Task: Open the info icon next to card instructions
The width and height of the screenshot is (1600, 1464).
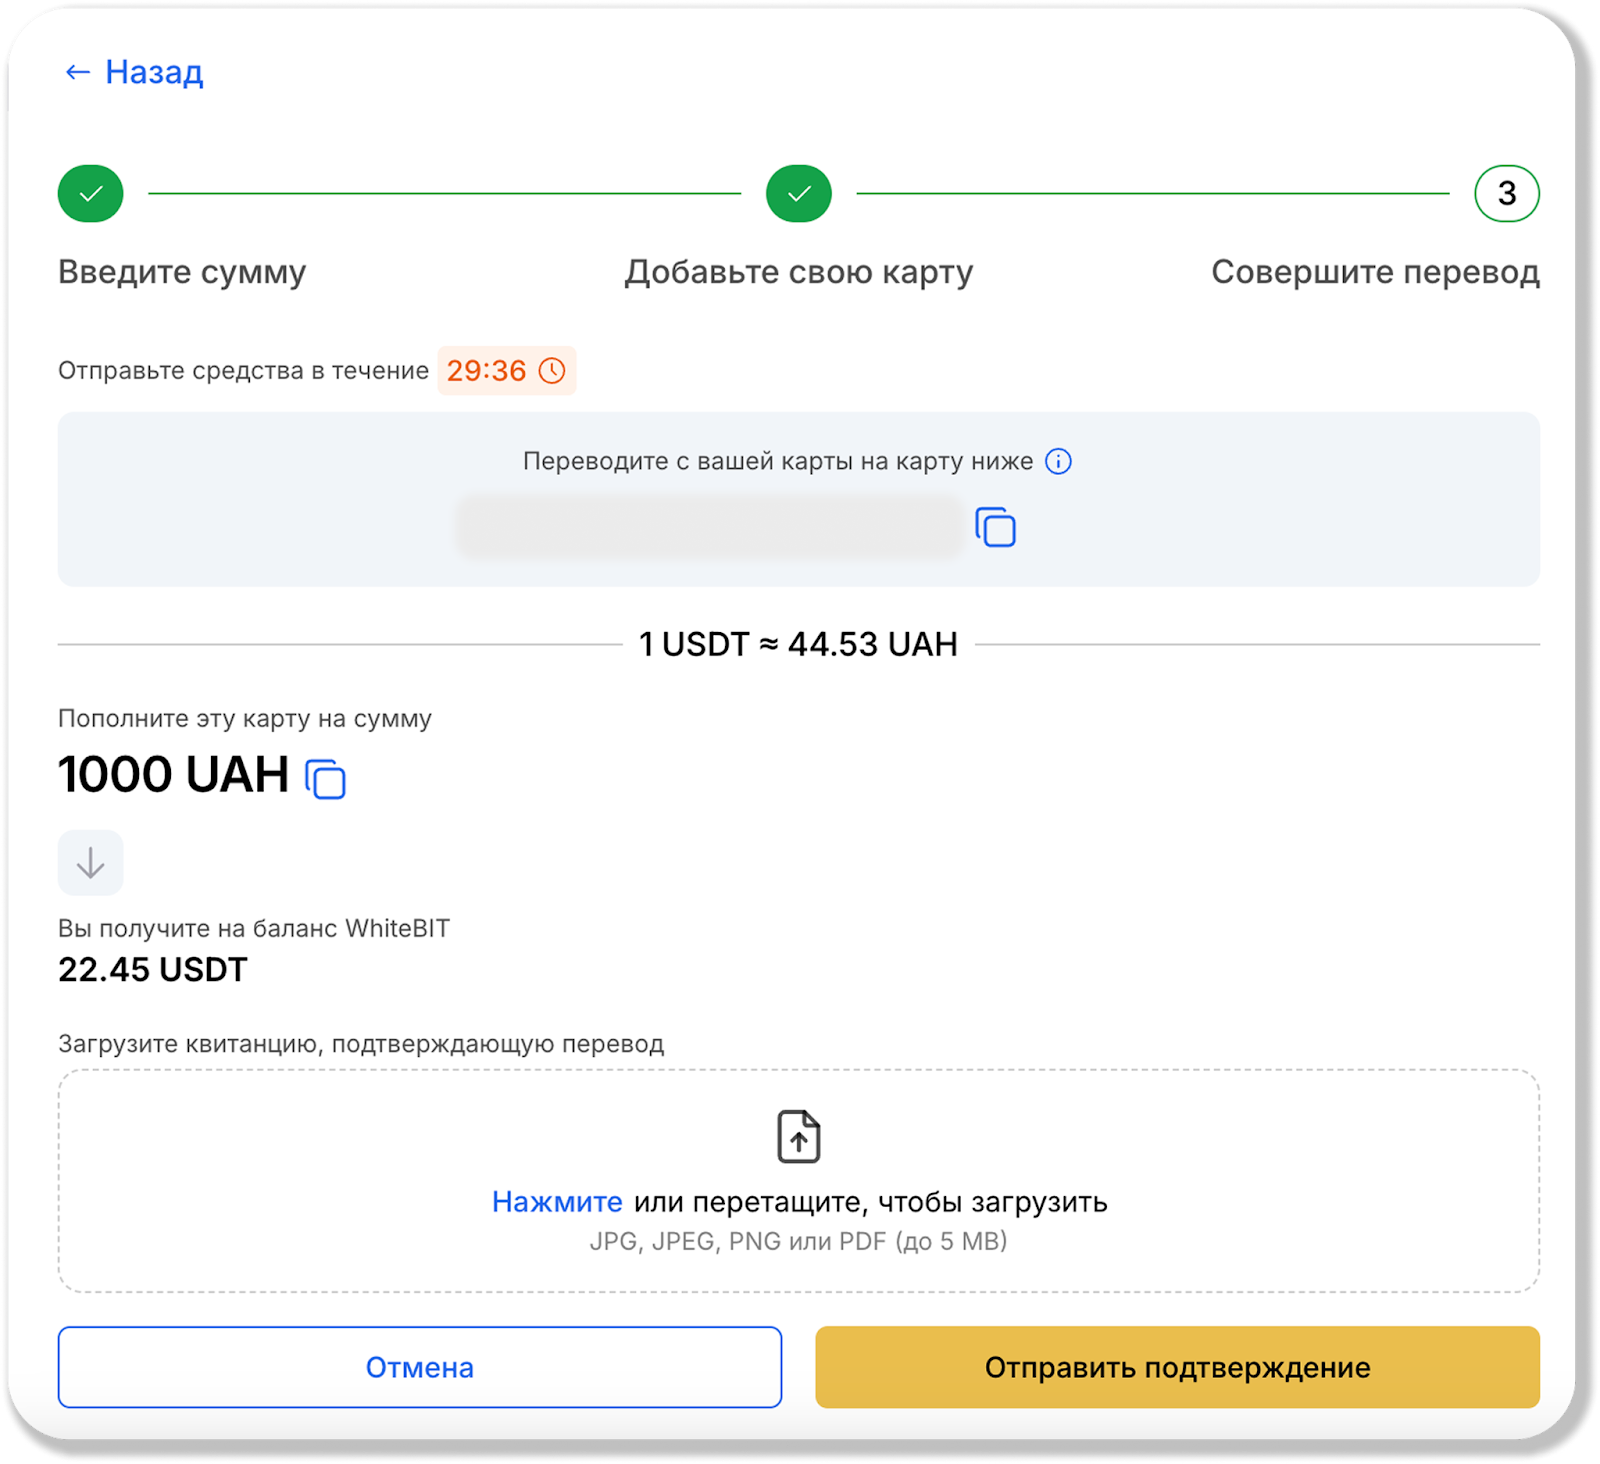Action: tap(1058, 461)
